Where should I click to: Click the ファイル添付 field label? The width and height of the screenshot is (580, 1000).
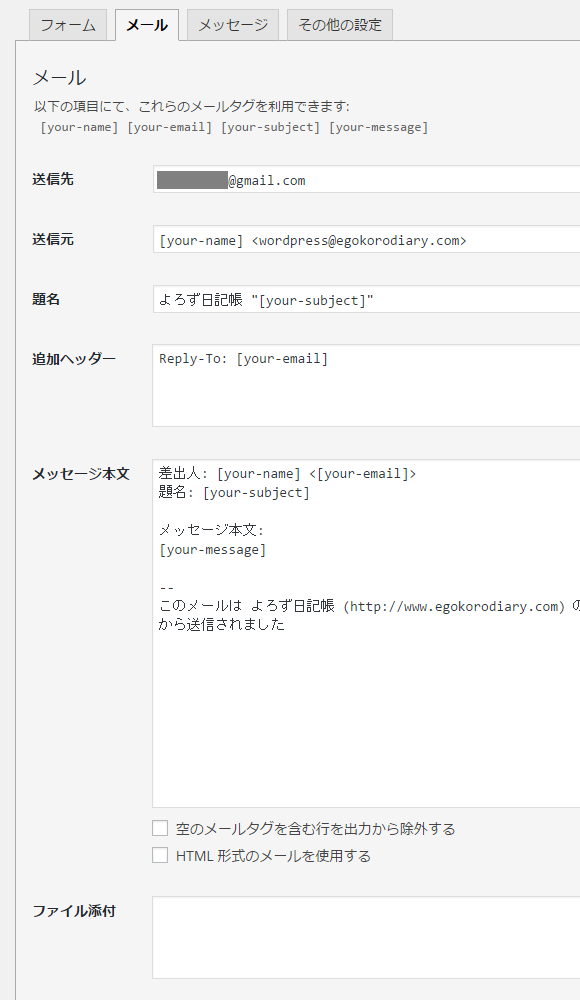[74, 911]
